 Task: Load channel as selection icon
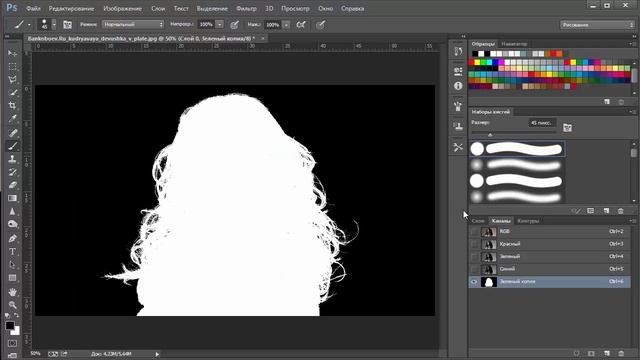pyautogui.click(x=576, y=353)
